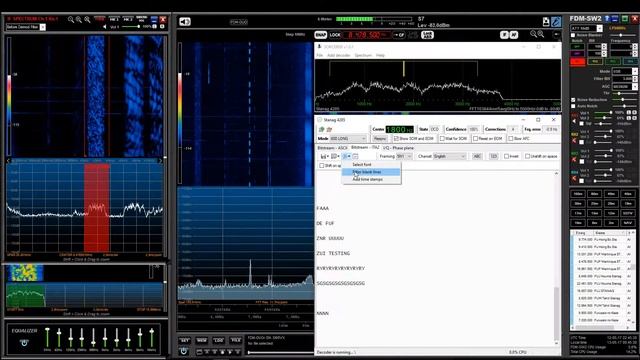640x360 pixels.
Task: Toggle Auto Notch checkbox
Action: click(573, 106)
